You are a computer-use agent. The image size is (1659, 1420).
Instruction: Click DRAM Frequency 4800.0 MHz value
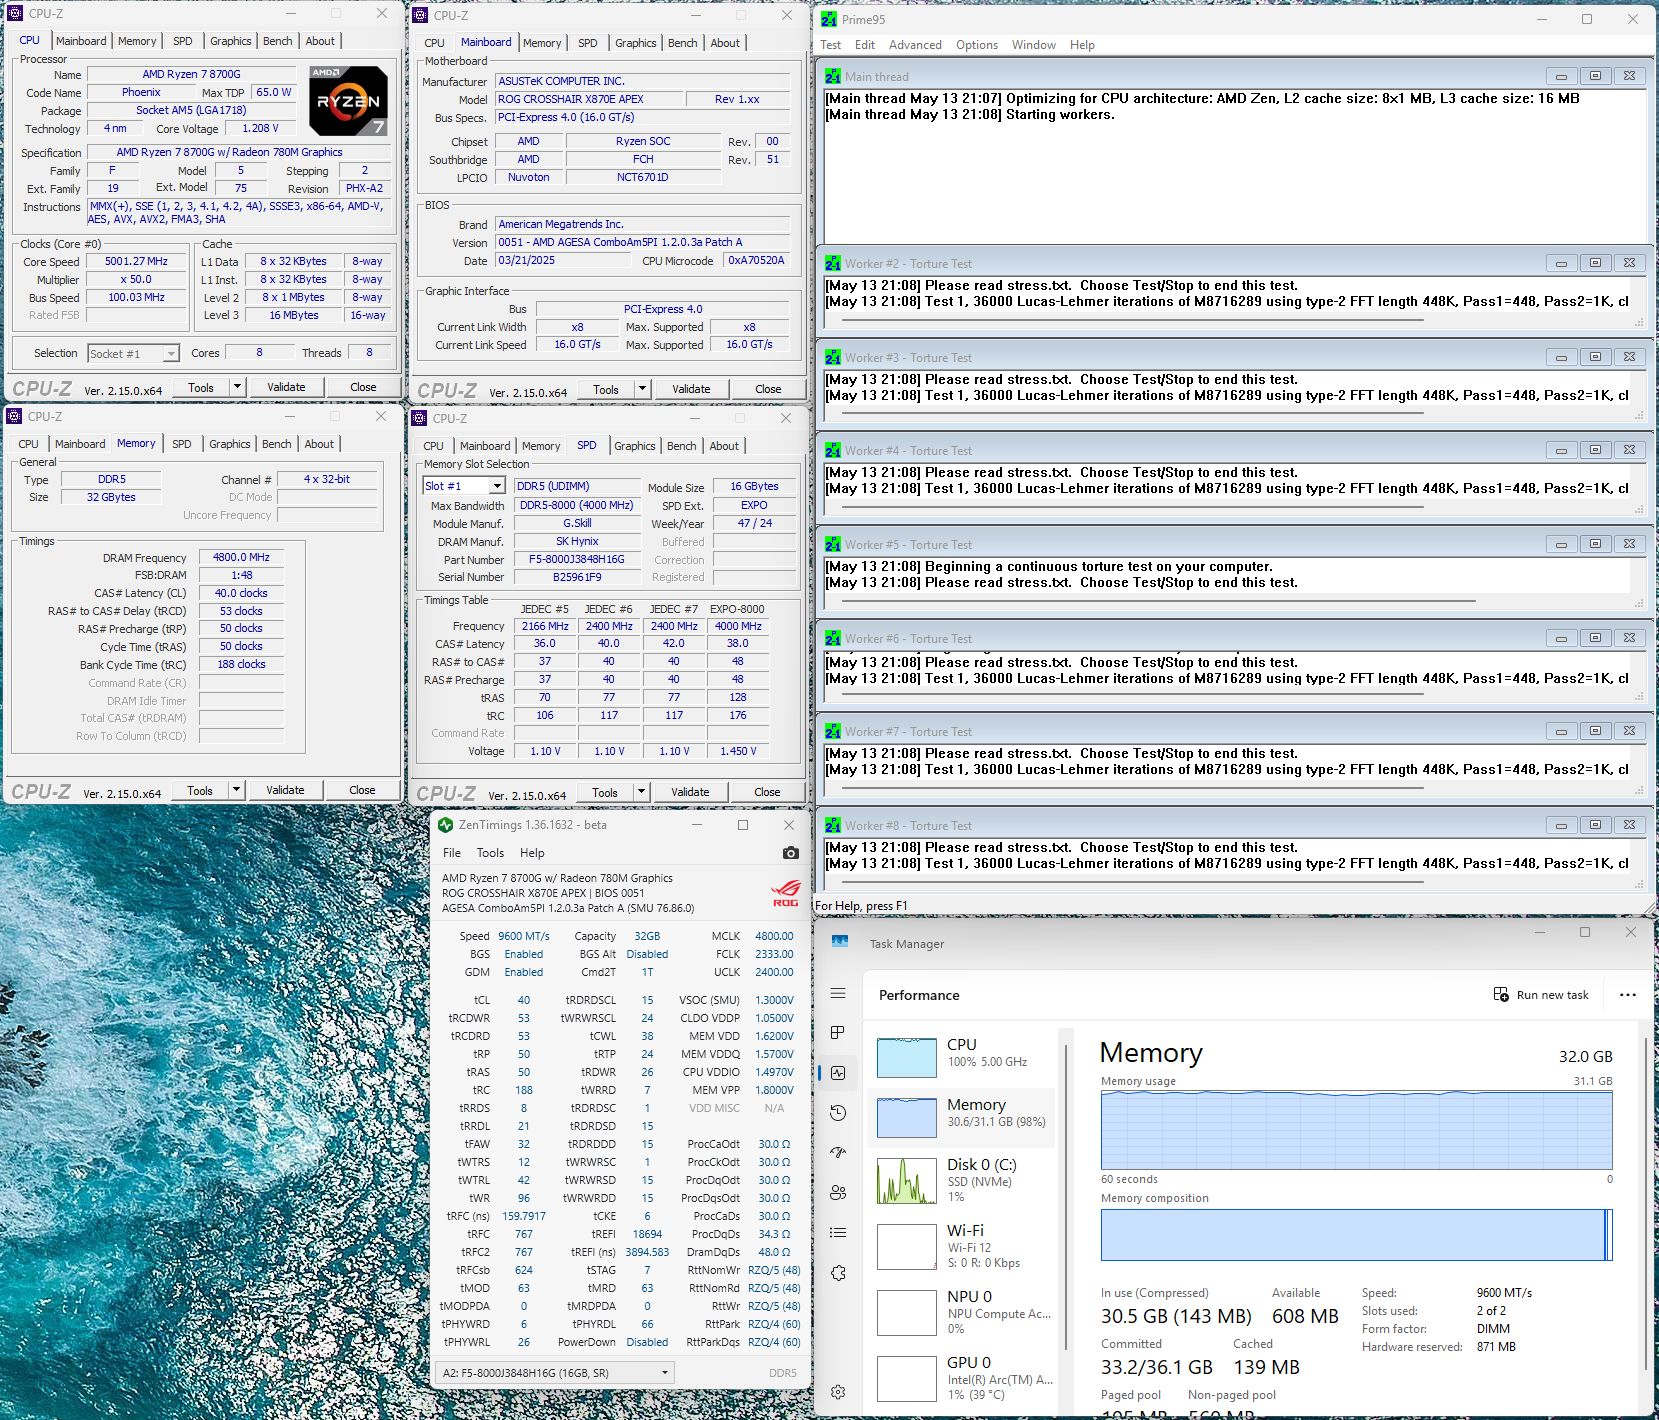click(241, 557)
